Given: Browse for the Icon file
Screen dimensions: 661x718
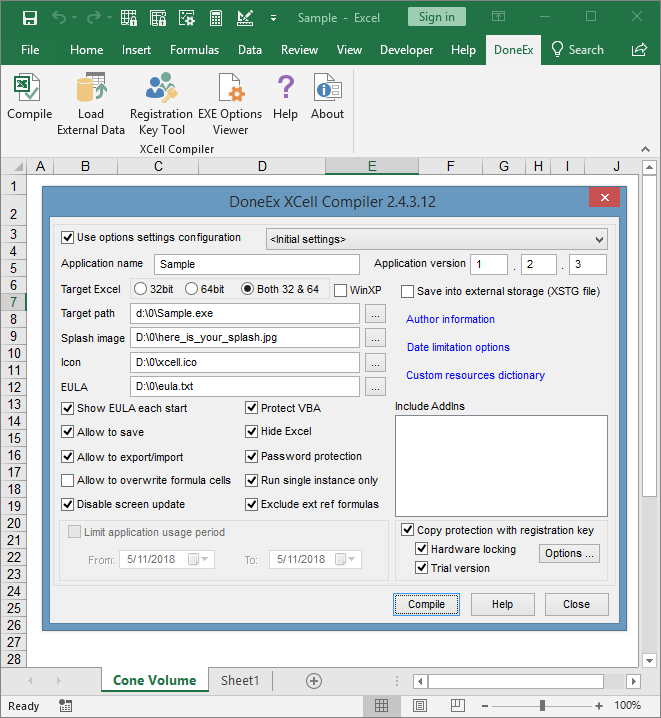Looking at the screenshot, I should click(375, 363).
